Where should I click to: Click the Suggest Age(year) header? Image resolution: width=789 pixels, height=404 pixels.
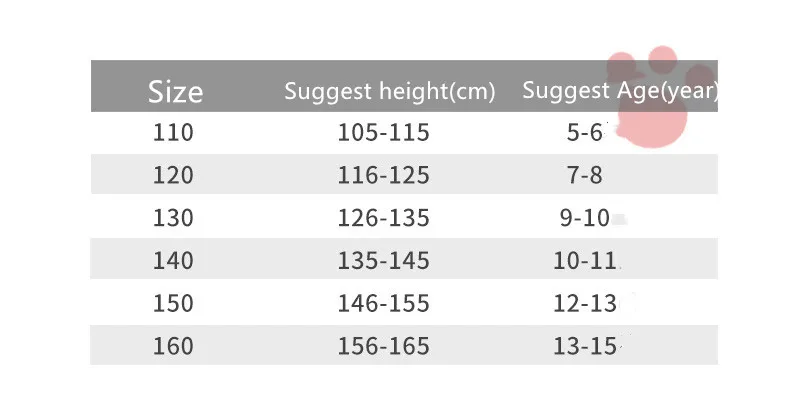click(x=620, y=91)
